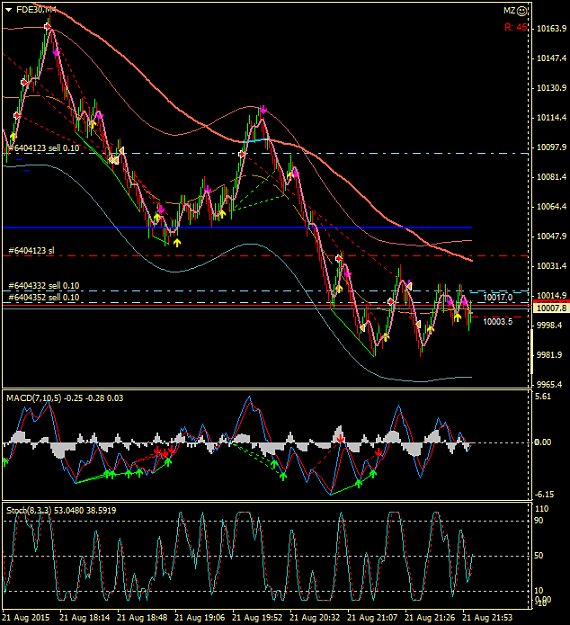Click the 21 Aug 19:52 time axis label
Viewport: 570px width, 625px height.
coord(257,618)
